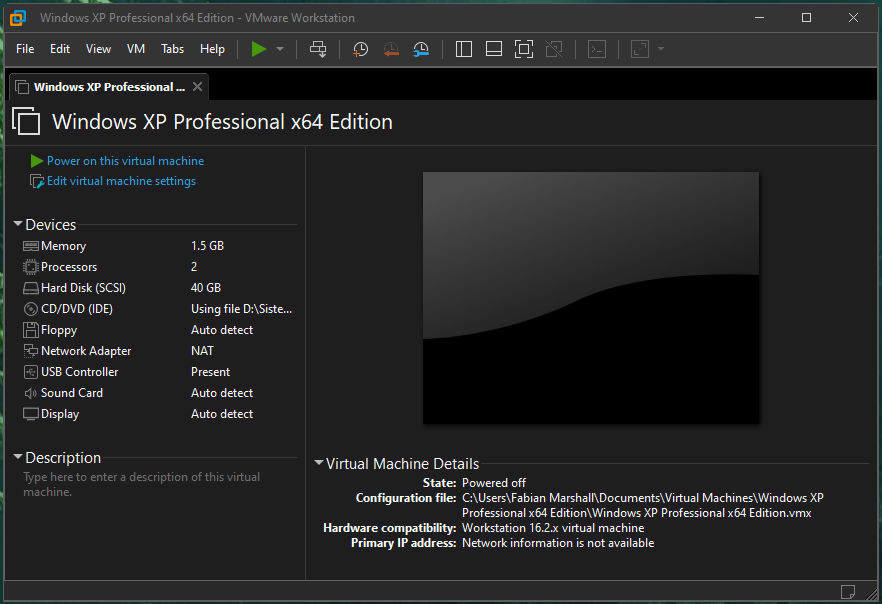Select the CD/DVD (IDE) label
Screen dimensions: 882x604
[77, 309]
